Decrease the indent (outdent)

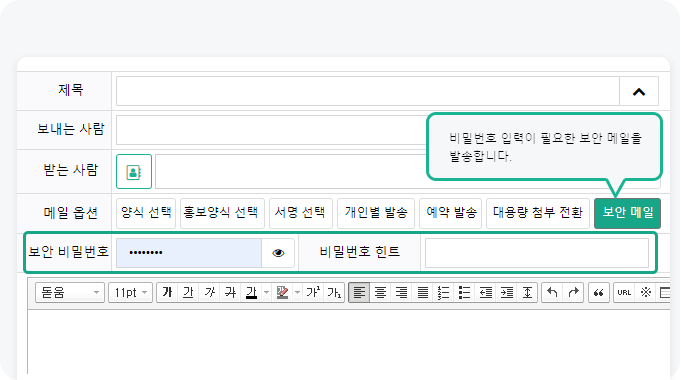486,292
